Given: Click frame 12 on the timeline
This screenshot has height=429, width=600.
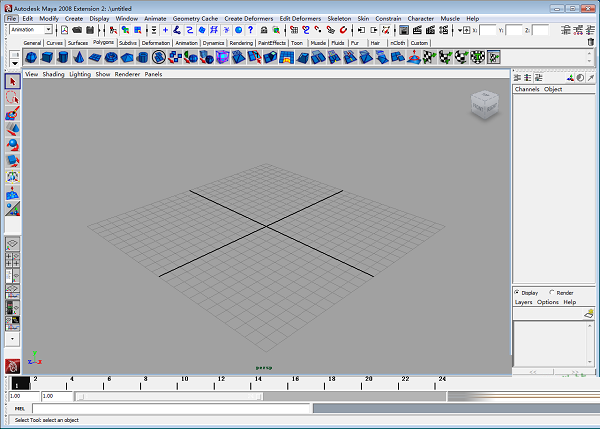Looking at the screenshot, I should (220, 383).
